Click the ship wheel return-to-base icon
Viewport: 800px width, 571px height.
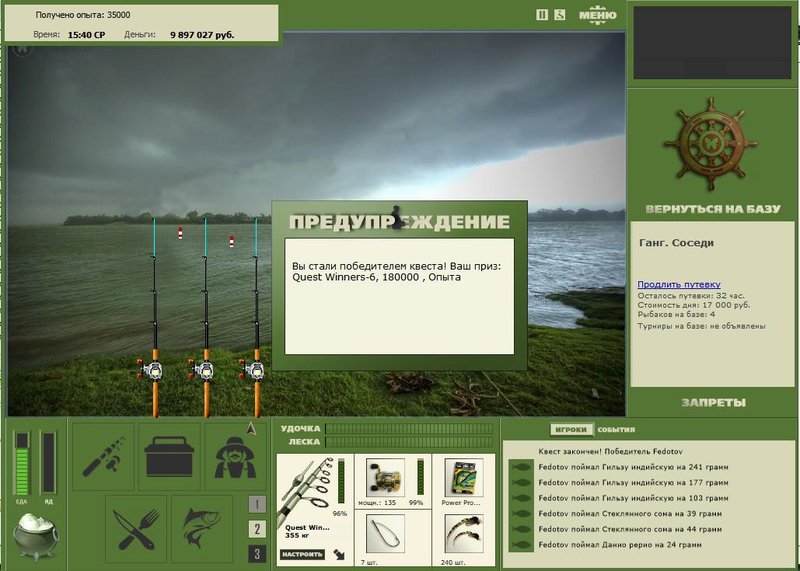pyautogui.click(x=711, y=144)
